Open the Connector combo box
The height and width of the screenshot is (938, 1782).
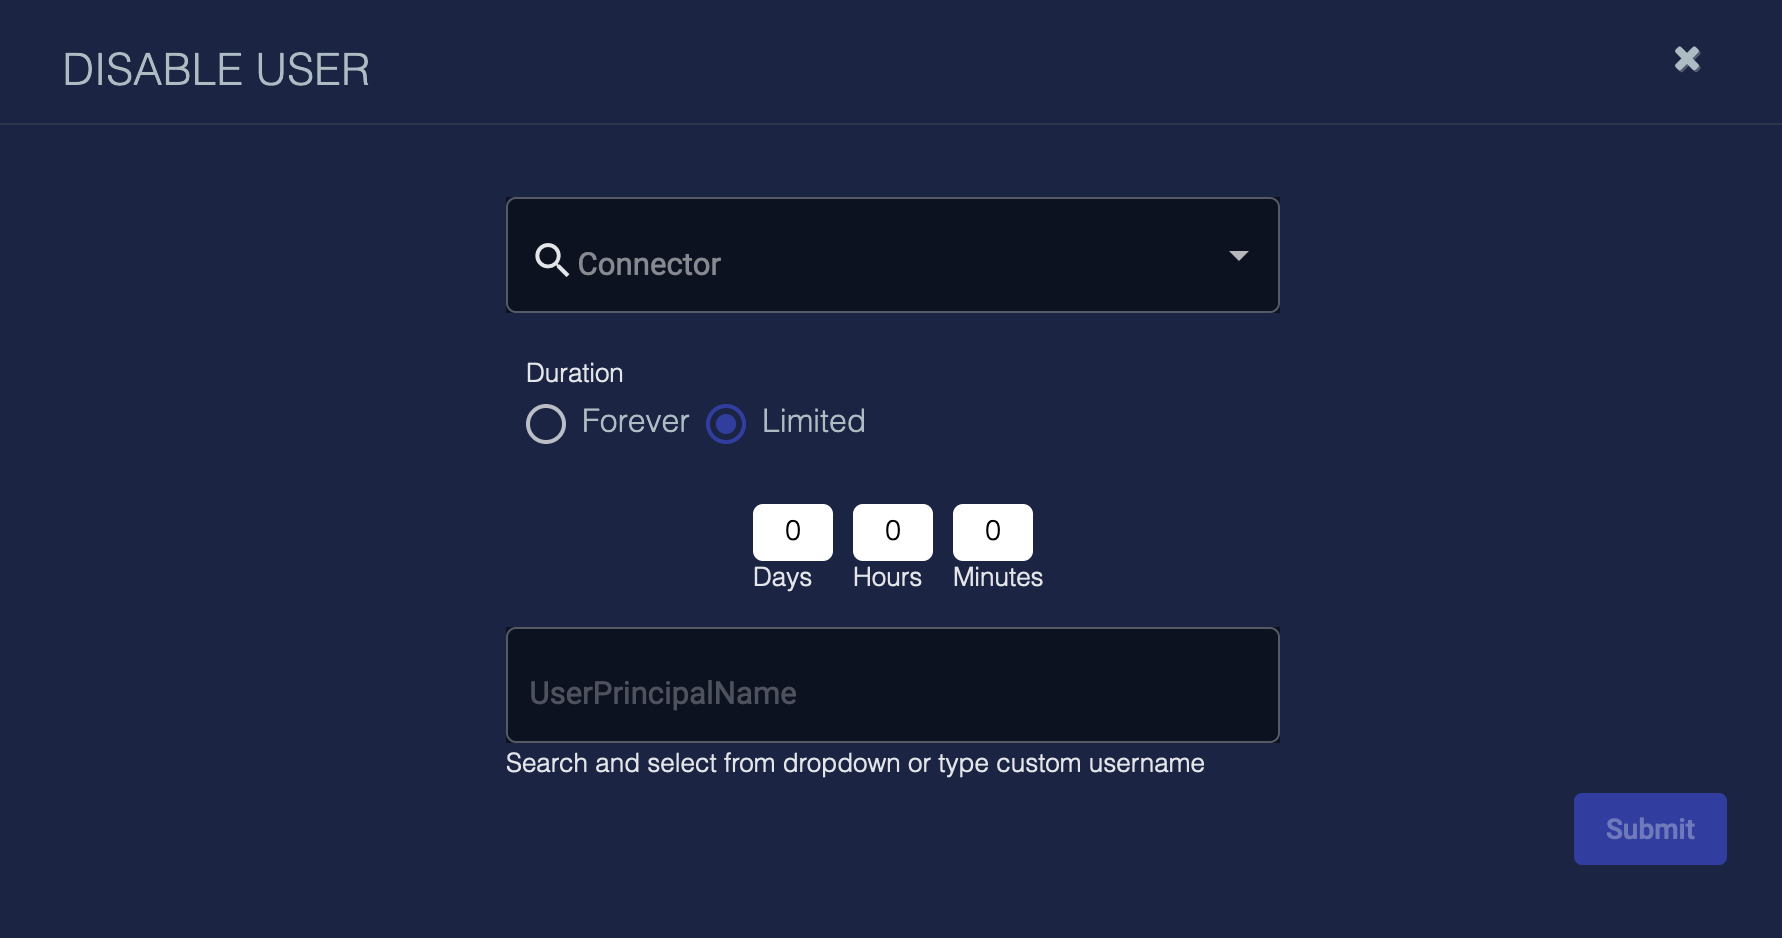coord(880,256)
